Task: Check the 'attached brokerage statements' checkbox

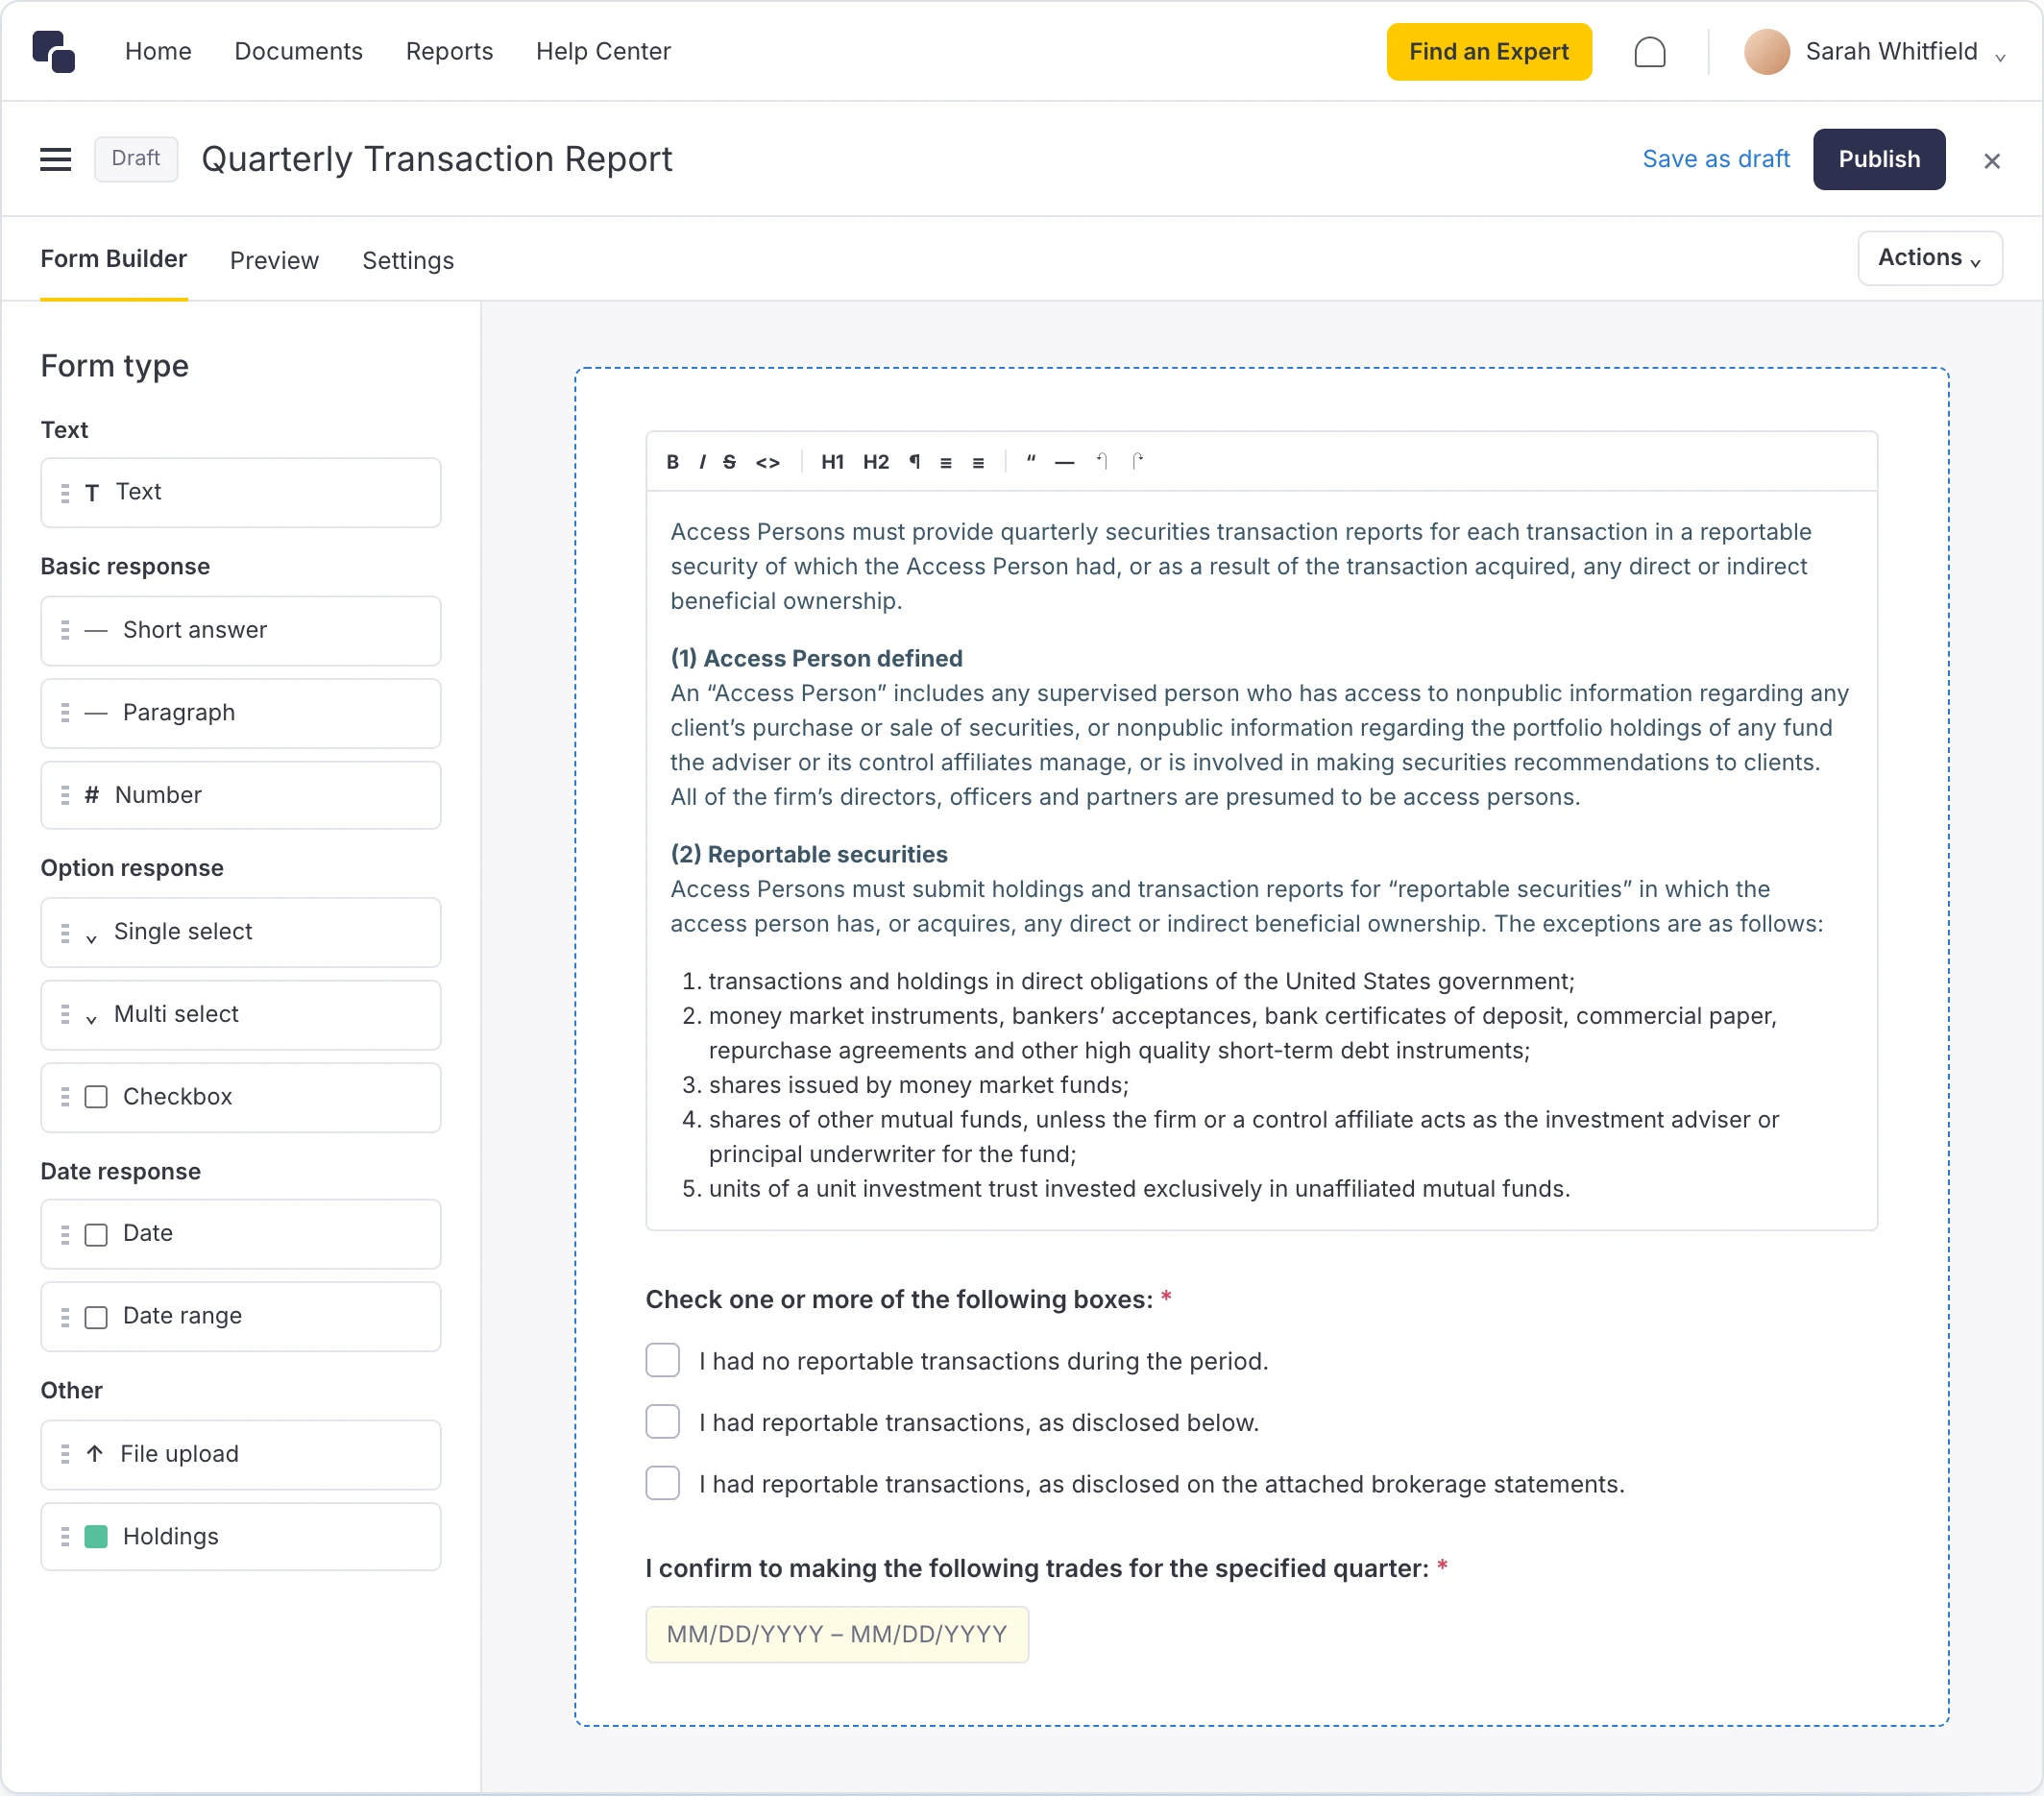Action: pos(663,1484)
